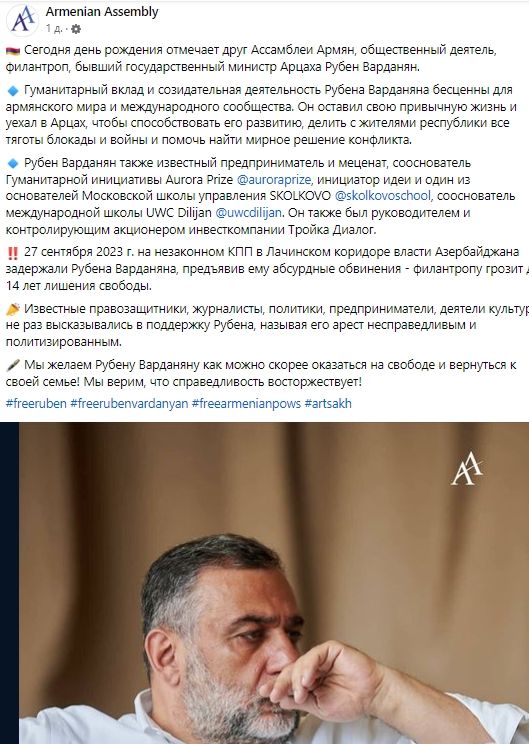Click the first blue diamond bullet icon

pyautogui.click(x=13, y=91)
